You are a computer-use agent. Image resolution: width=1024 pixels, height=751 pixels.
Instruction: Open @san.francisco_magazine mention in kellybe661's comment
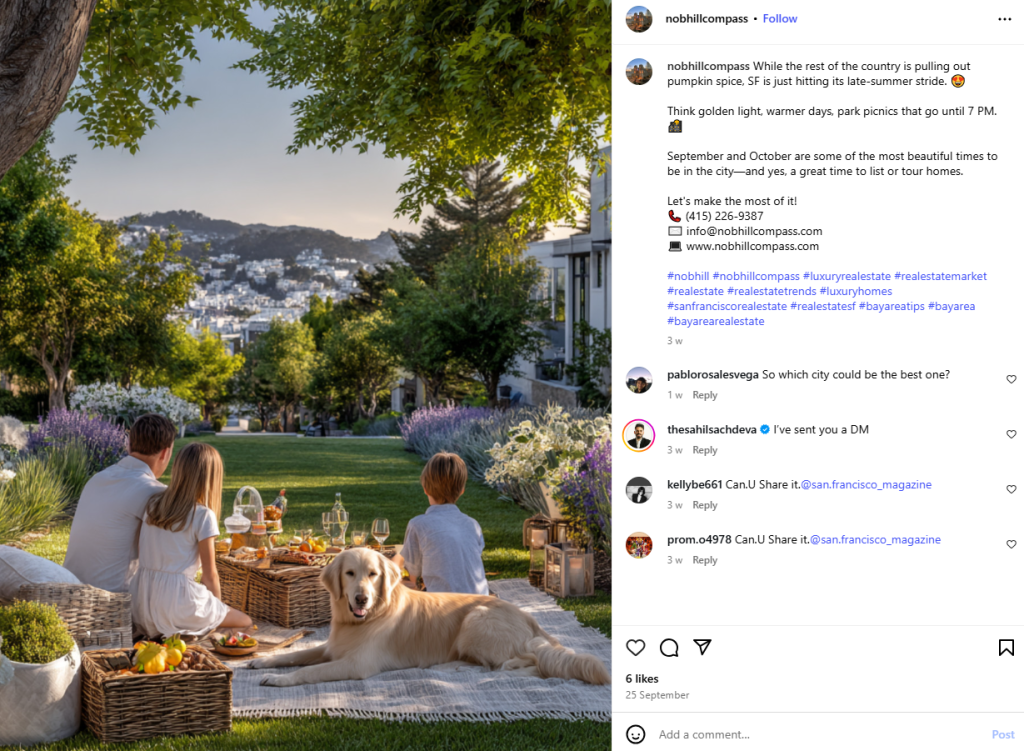coord(866,485)
